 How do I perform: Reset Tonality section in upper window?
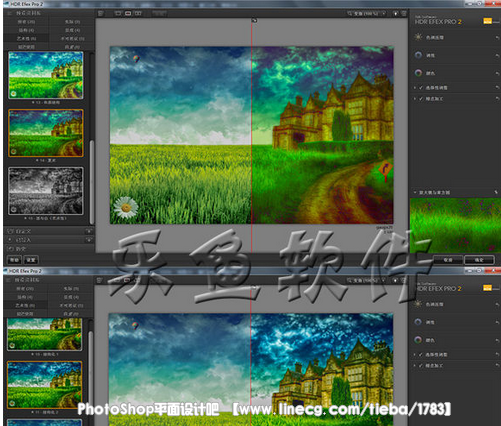[497, 55]
